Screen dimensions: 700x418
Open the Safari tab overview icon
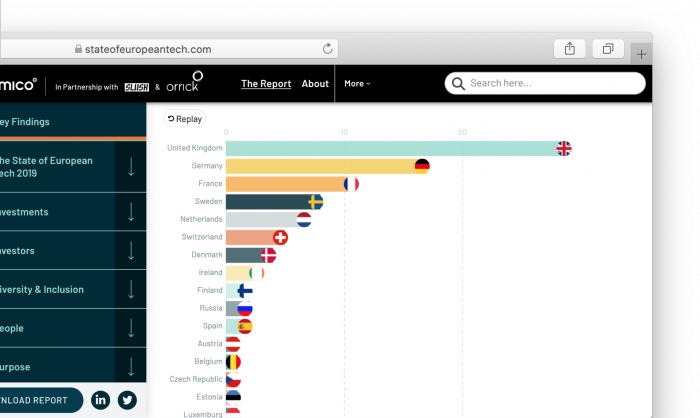[608, 49]
